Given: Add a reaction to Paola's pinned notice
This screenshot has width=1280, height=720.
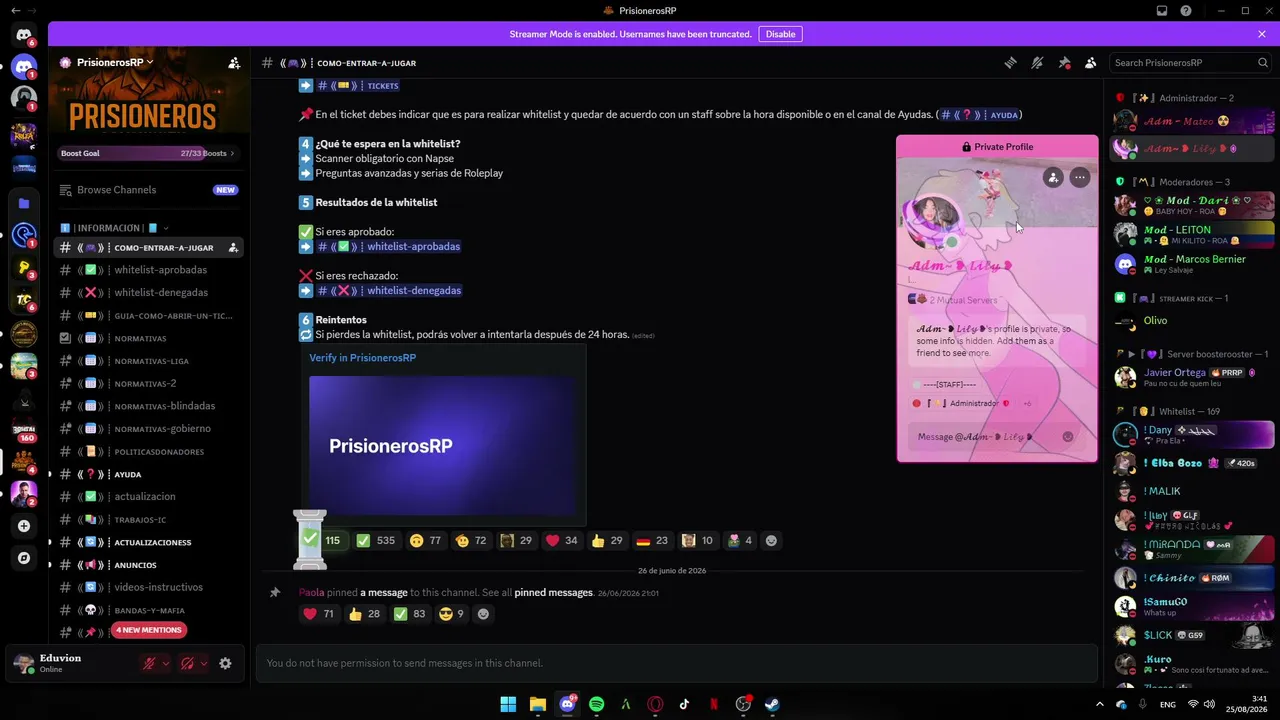Looking at the screenshot, I should point(484,614).
